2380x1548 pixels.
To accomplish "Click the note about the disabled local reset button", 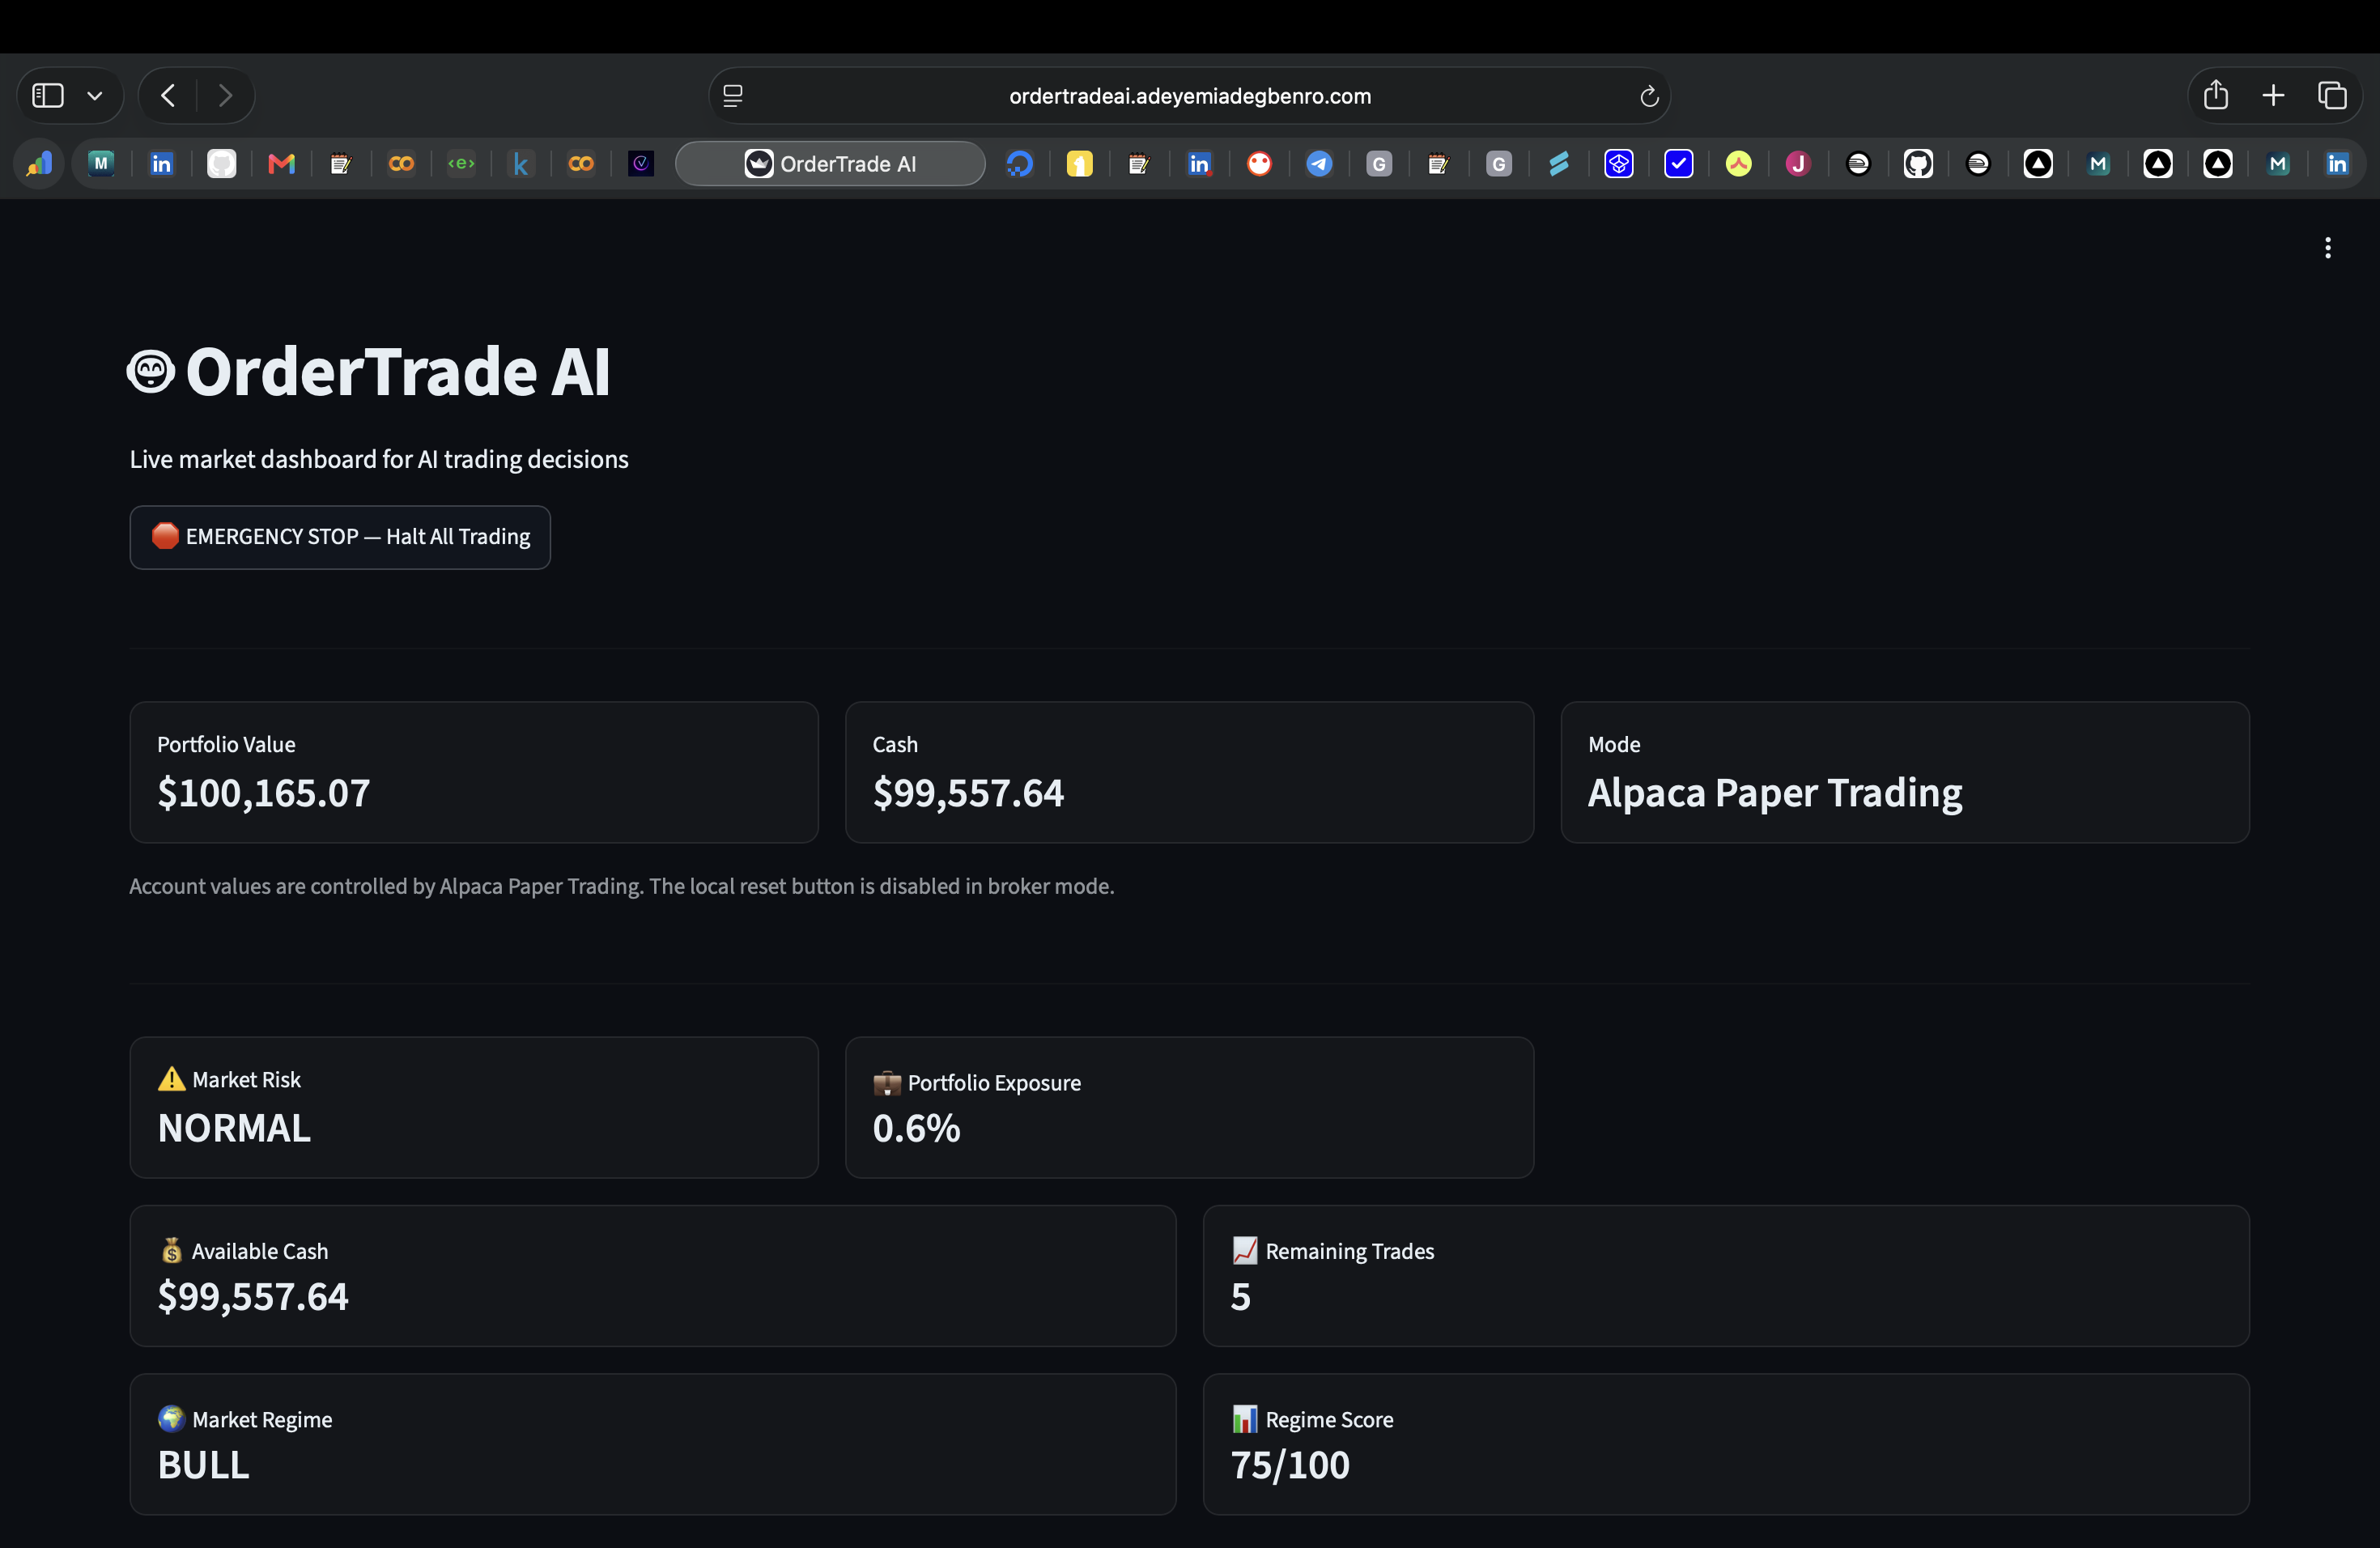I will click(x=622, y=886).
